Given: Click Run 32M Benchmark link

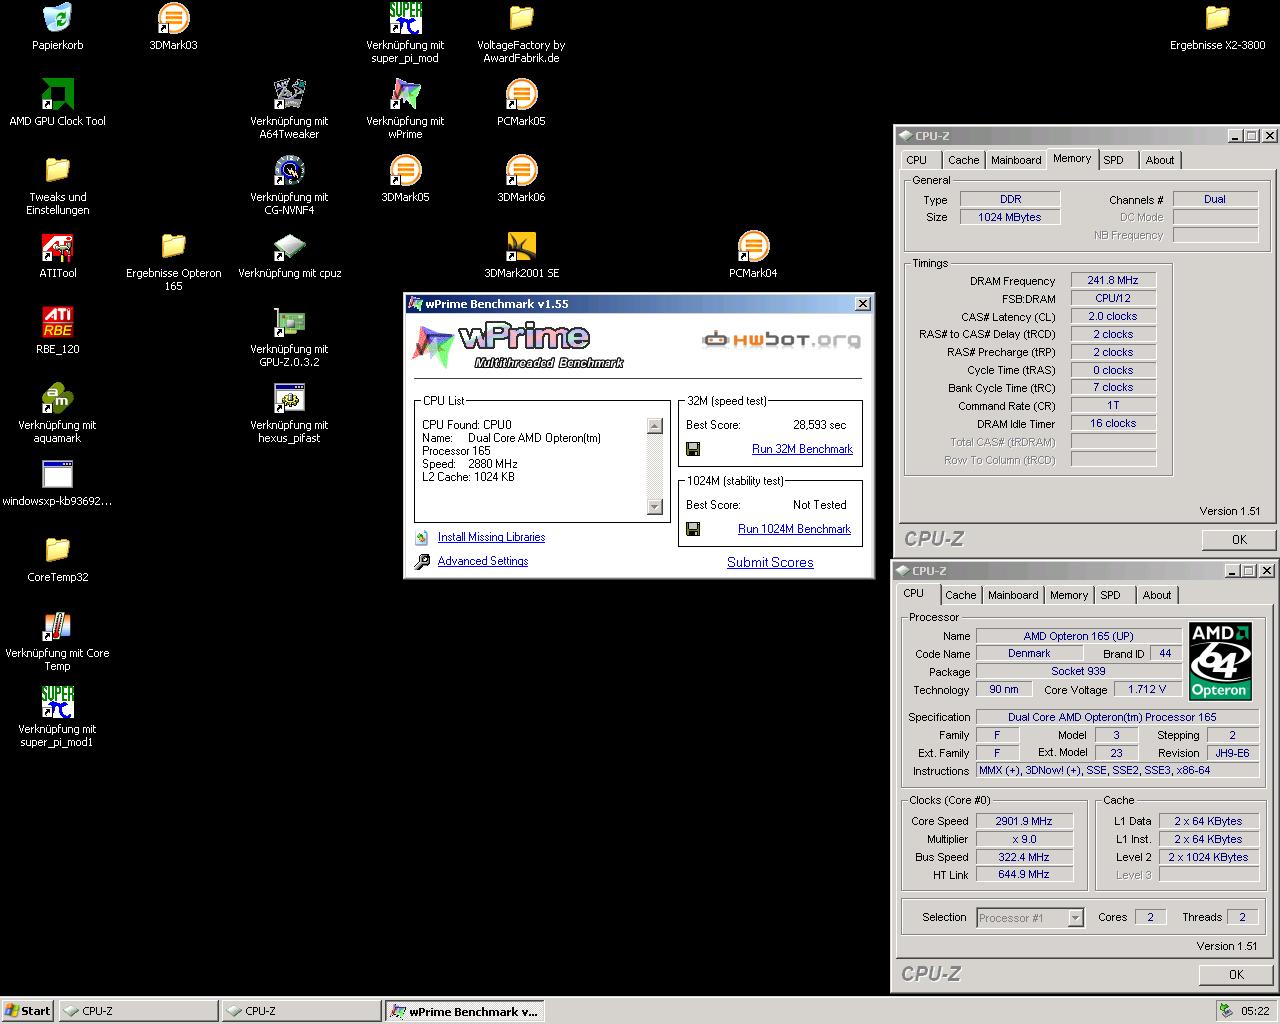Looking at the screenshot, I should click(x=802, y=449).
